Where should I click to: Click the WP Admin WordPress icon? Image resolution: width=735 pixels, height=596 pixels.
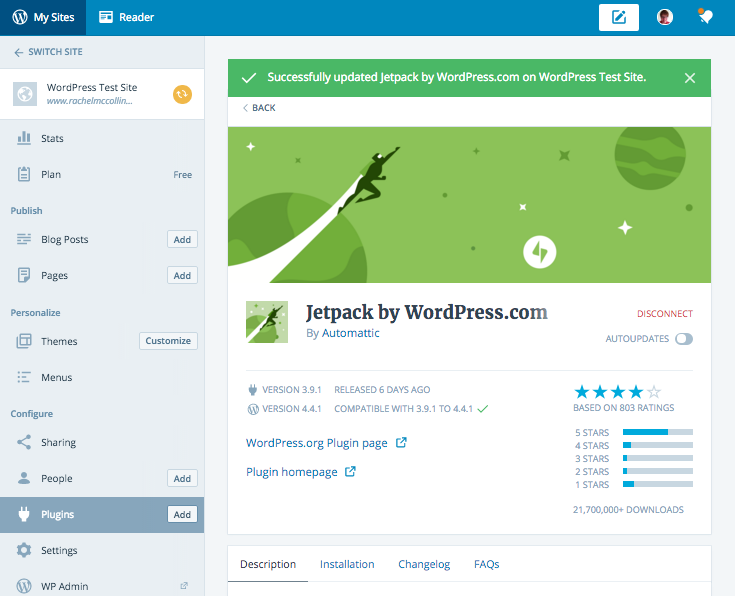(24, 586)
